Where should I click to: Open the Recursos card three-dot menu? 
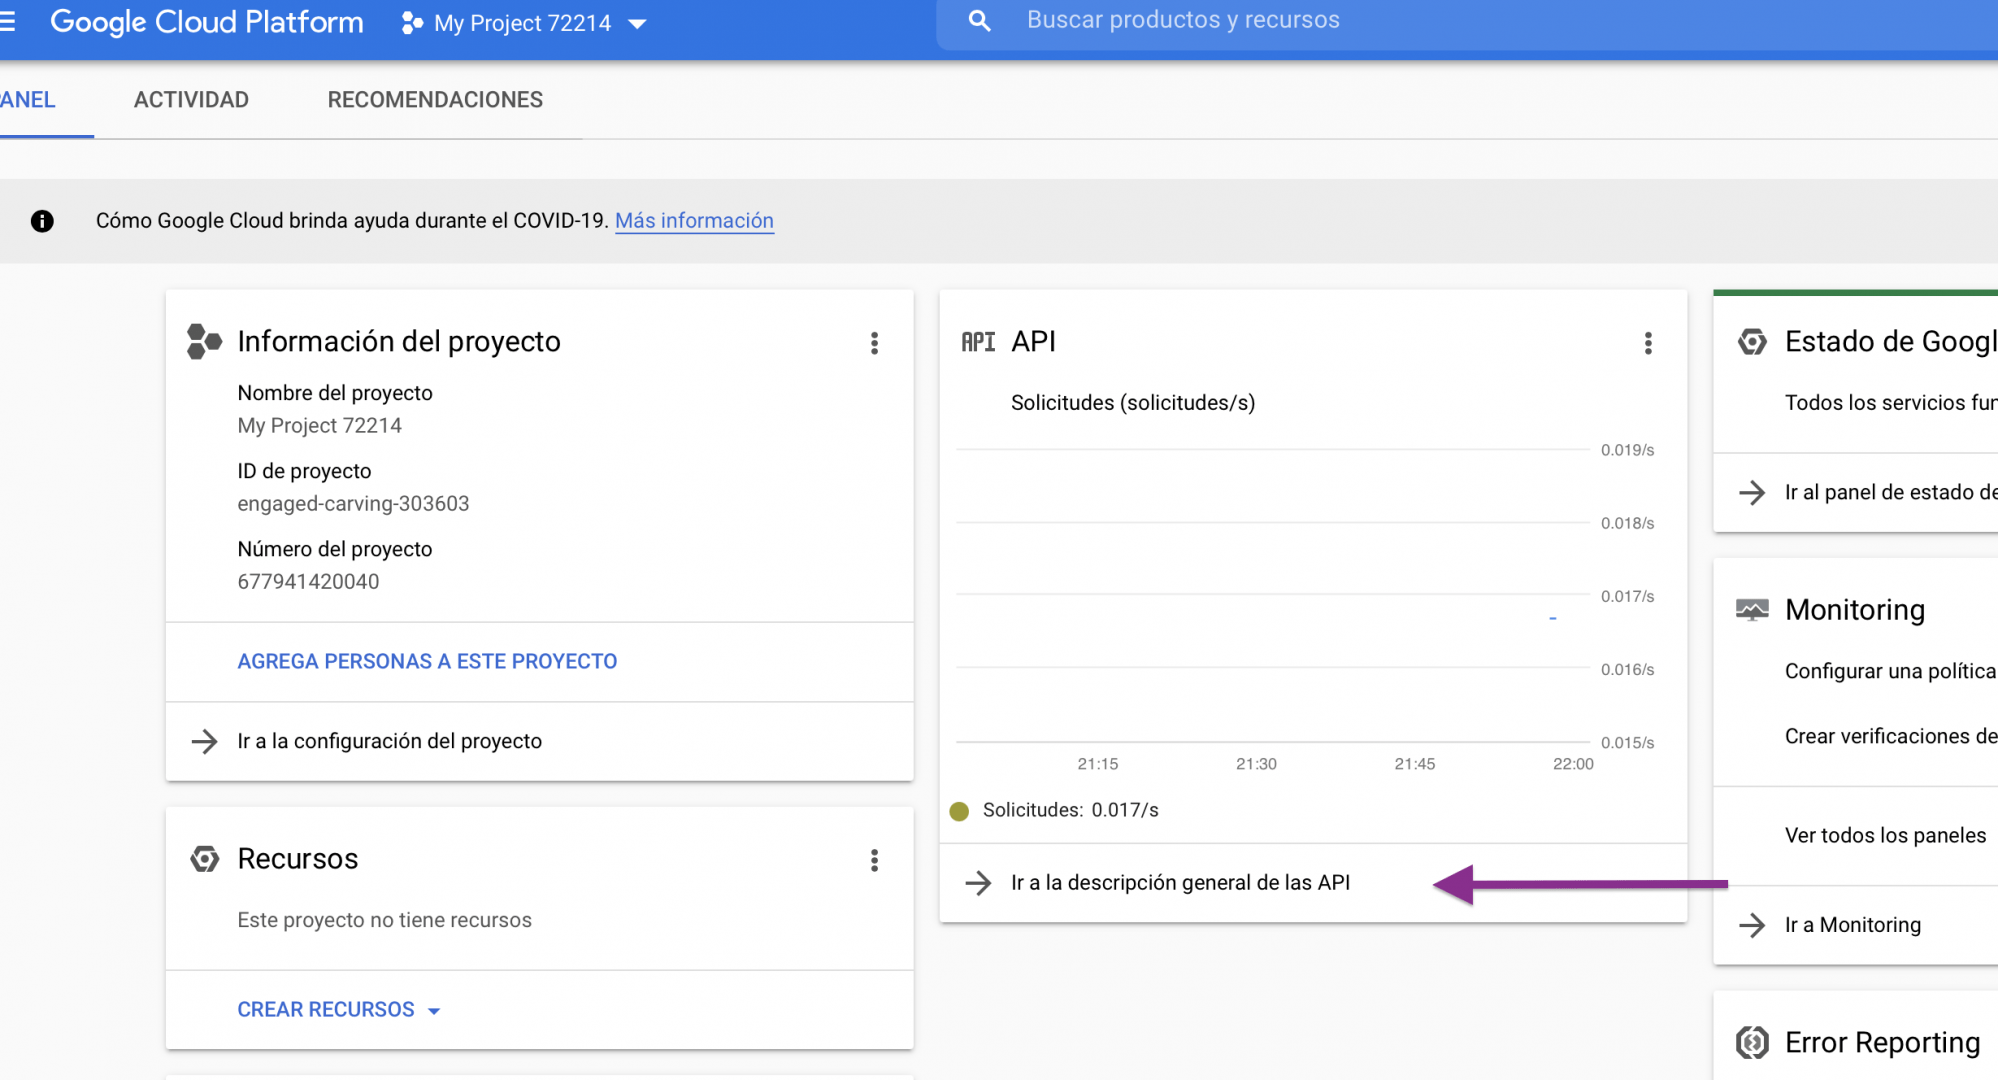pyautogui.click(x=874, y=860)
